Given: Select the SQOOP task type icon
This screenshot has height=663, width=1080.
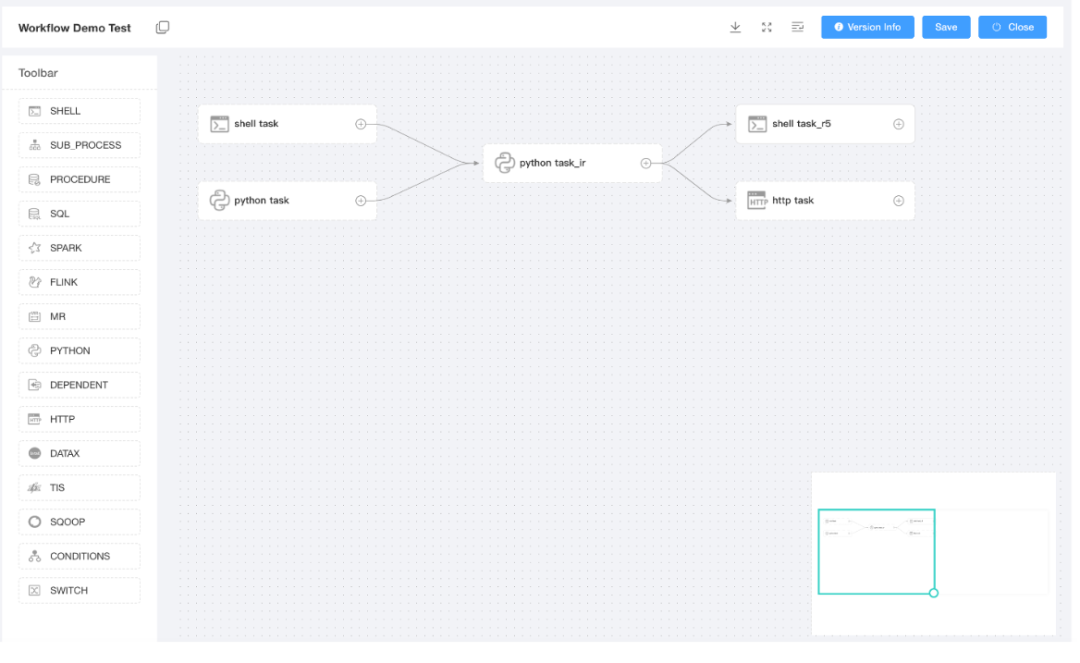Looking at the screenshot, I should pyautogui.click(x=35, y=522).
